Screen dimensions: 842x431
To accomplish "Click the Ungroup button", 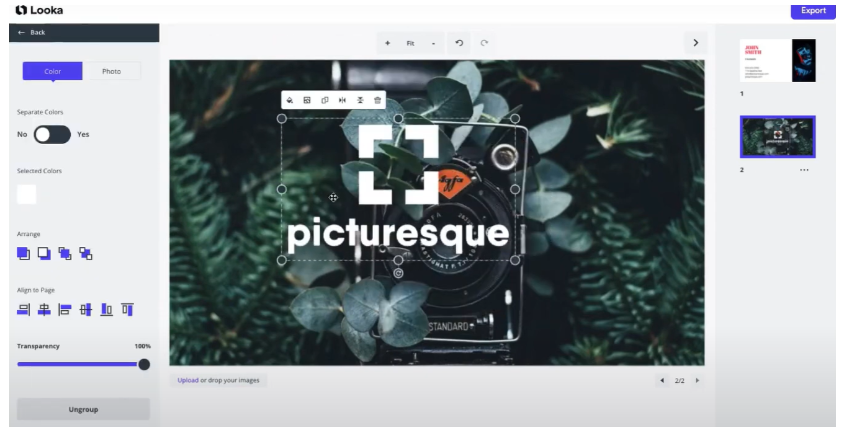I will pos(83,410).
